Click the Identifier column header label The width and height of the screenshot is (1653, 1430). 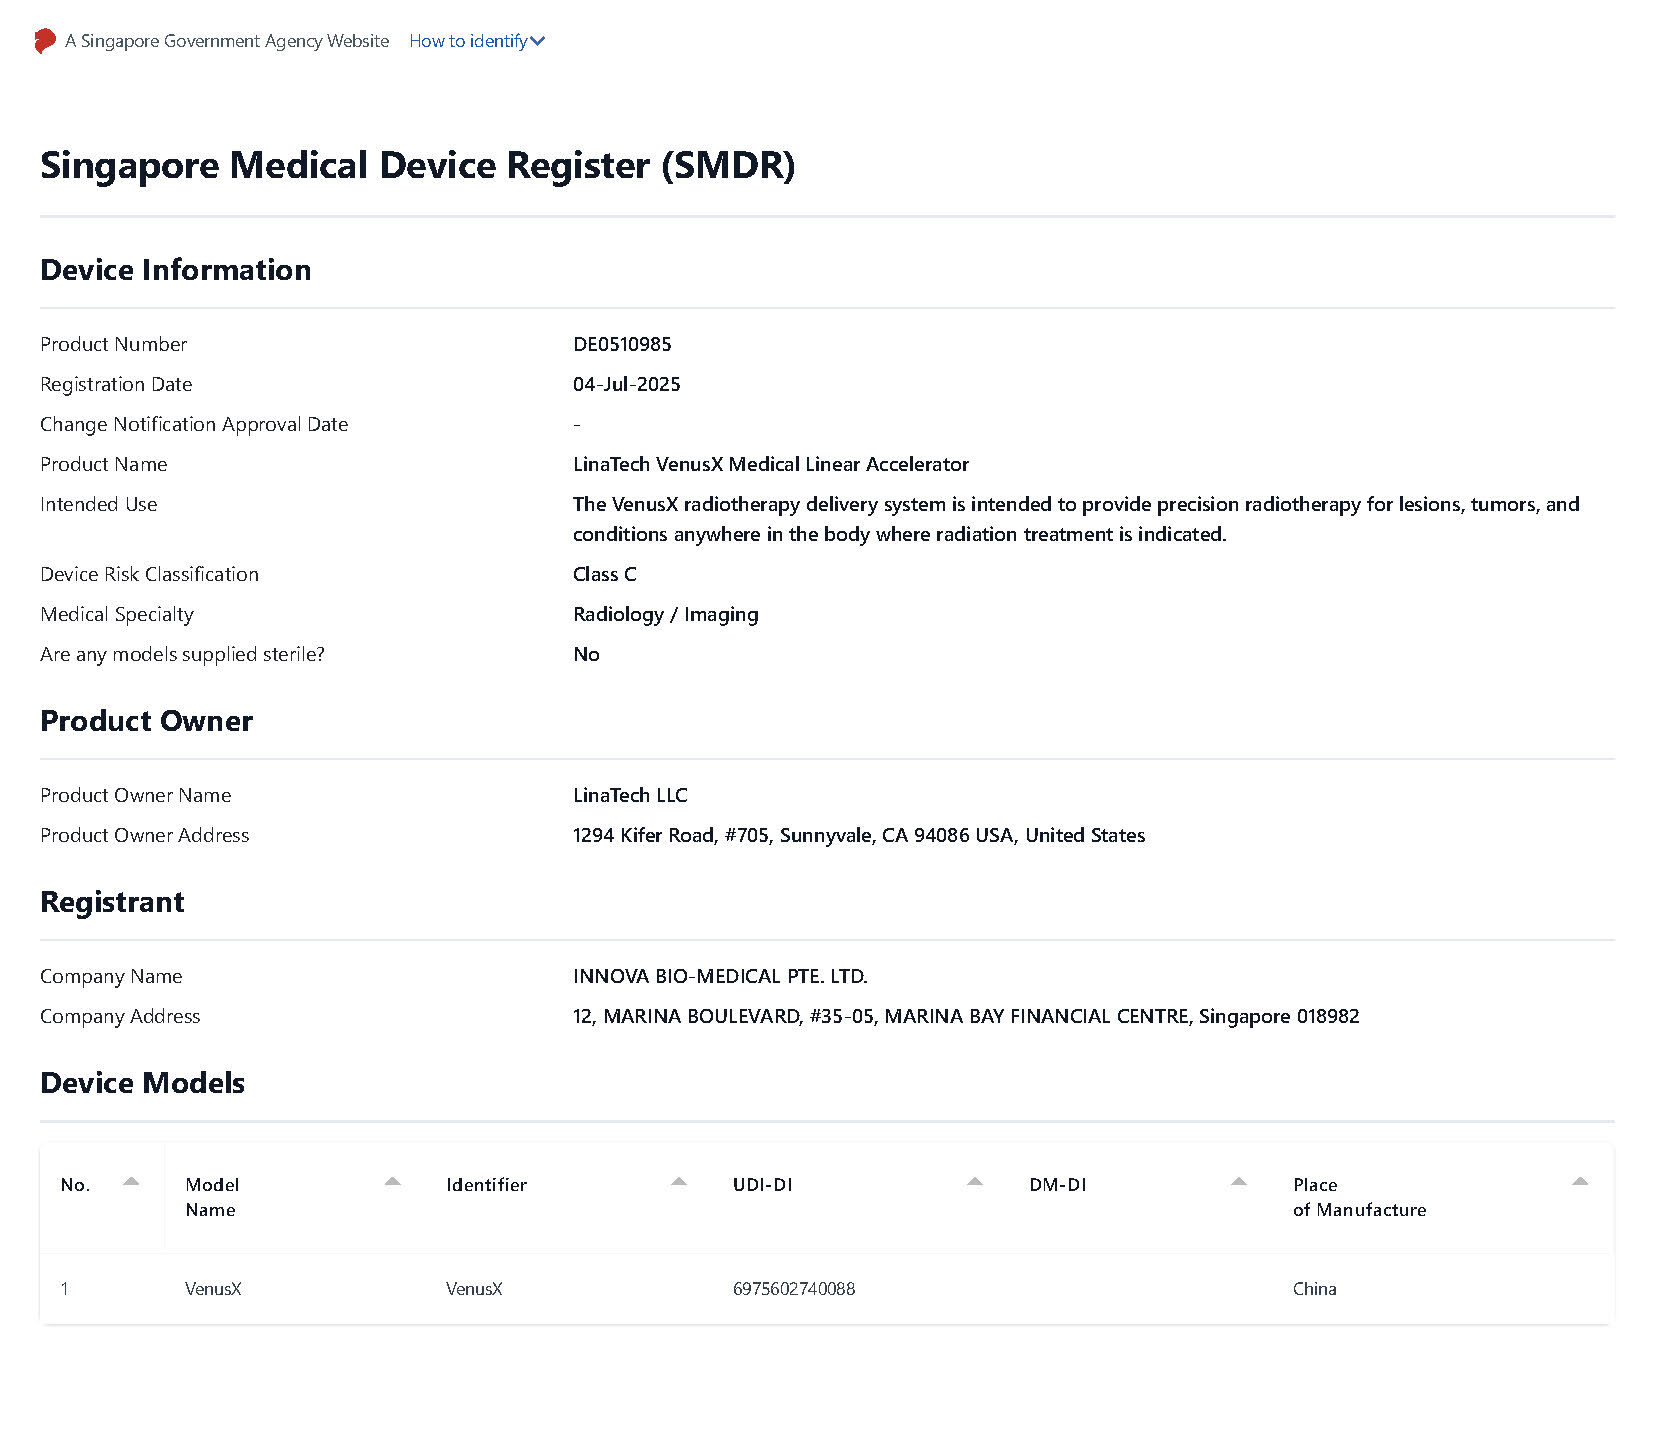pyautogui.click(x=487, y=1185)
